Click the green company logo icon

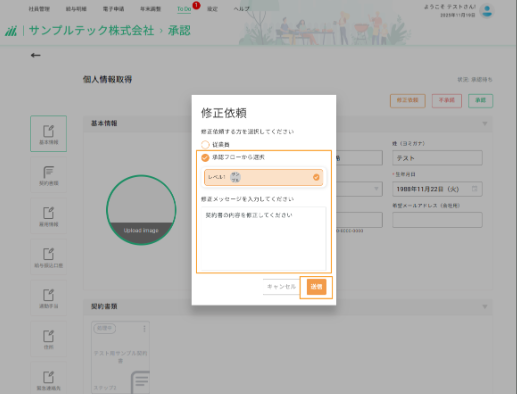(x=11, y=31)
